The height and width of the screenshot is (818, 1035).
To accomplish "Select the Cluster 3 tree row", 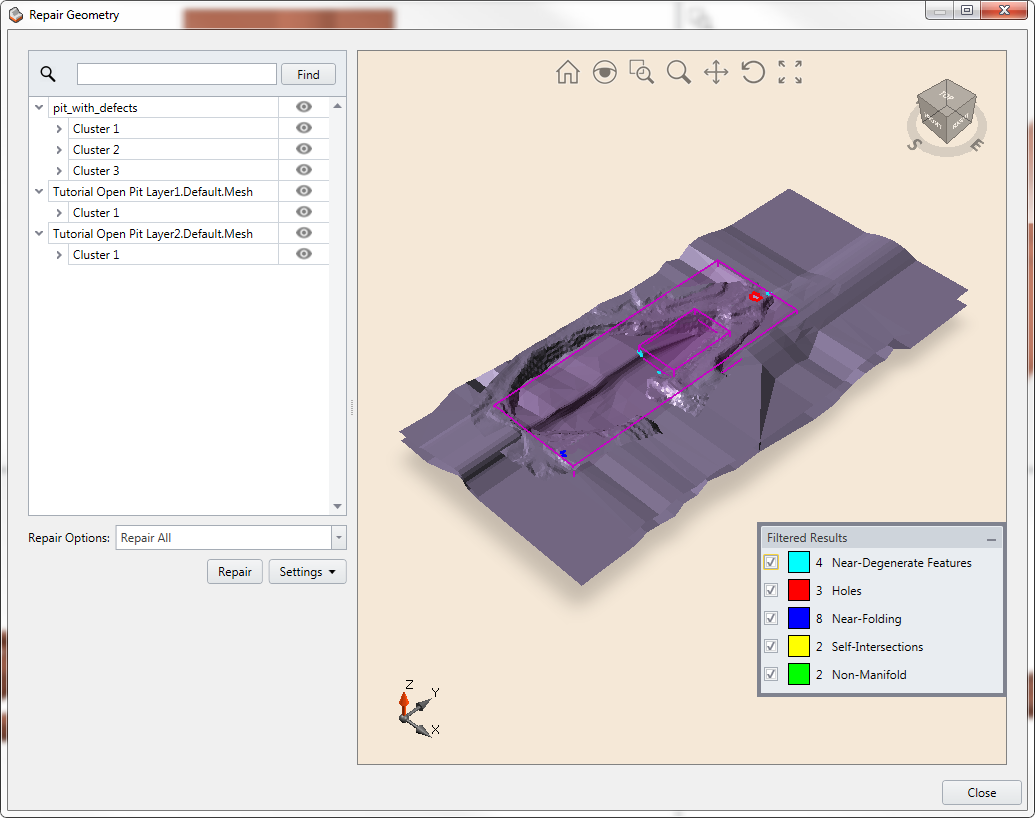I will 173,171.
